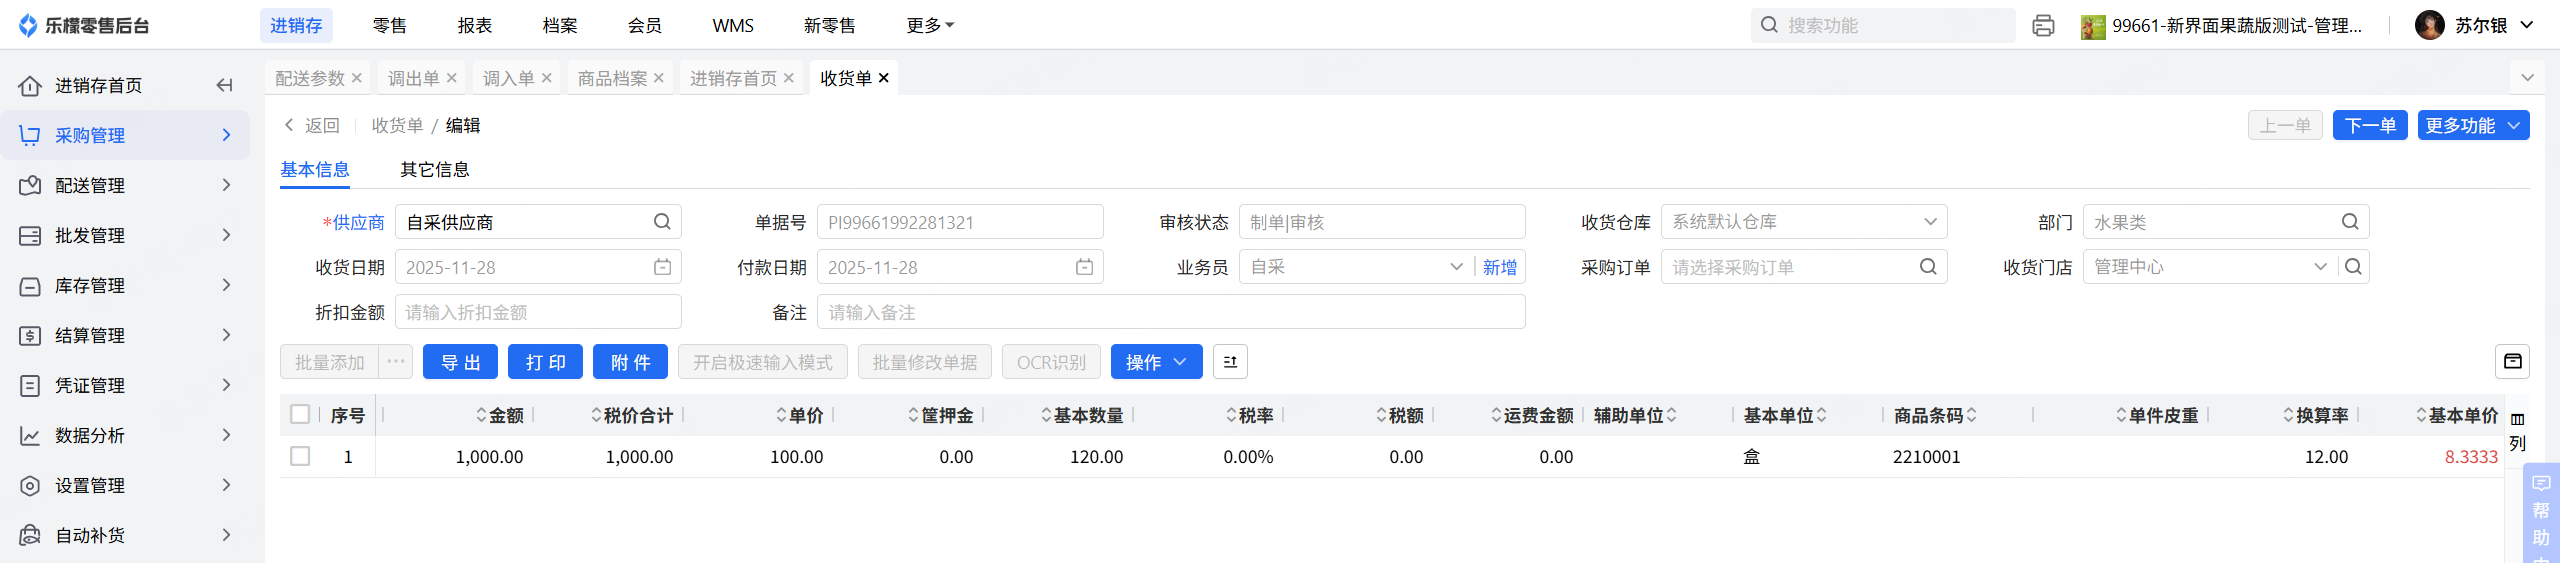Image resolution: width=2560 pixels, height=563 pixels.
Task: Click the 导出 button
Action: (x=460, y=362)
